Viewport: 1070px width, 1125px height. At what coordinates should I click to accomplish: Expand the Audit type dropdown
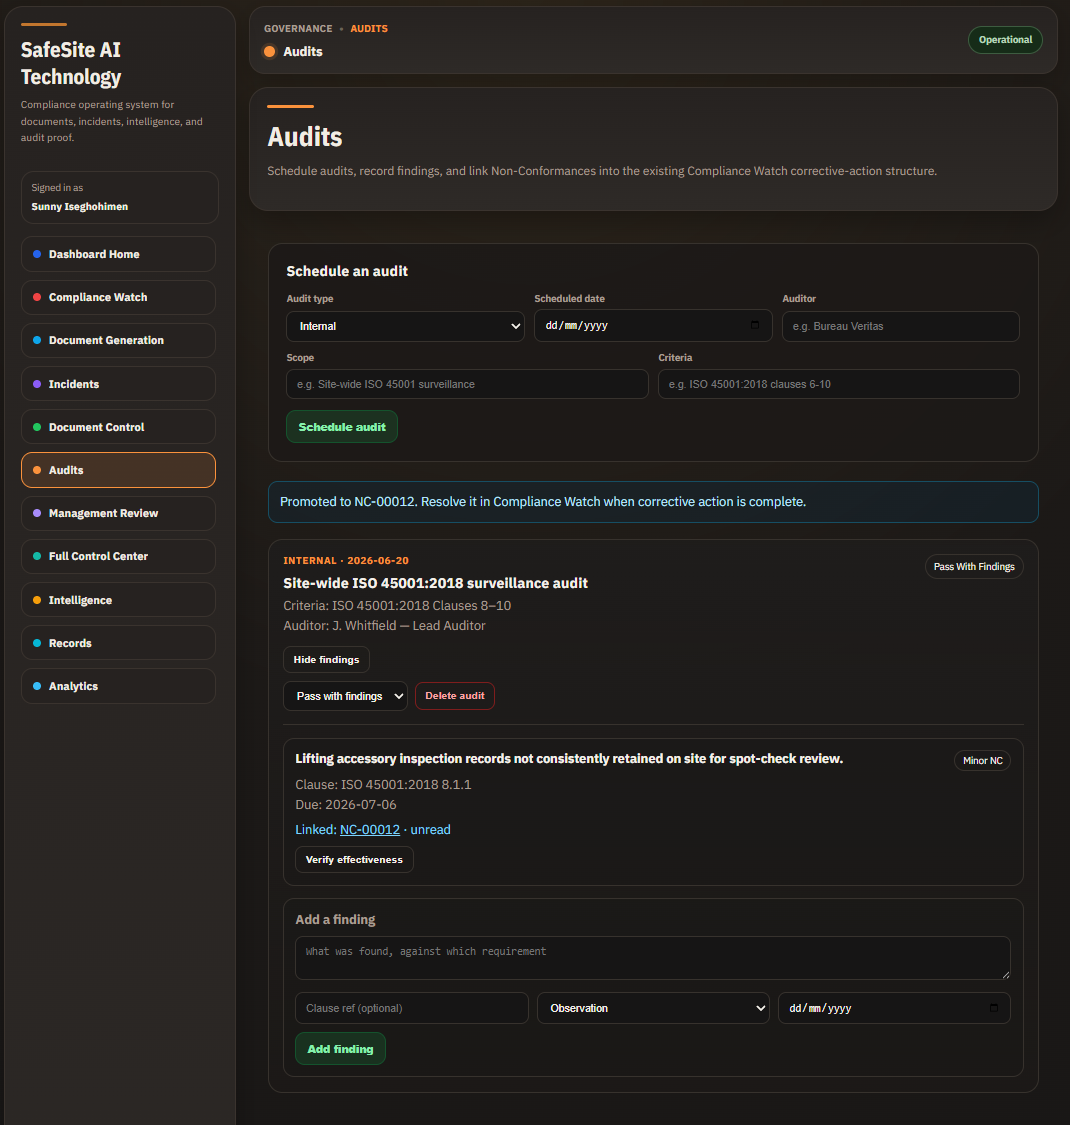click(405, 326)
